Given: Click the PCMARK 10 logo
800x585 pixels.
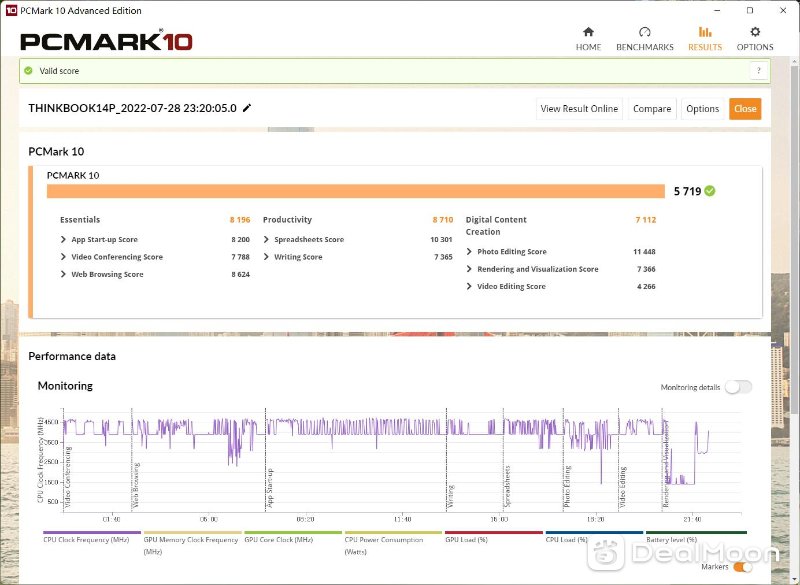Looking at the screenshot, I should tap(106, 41).
